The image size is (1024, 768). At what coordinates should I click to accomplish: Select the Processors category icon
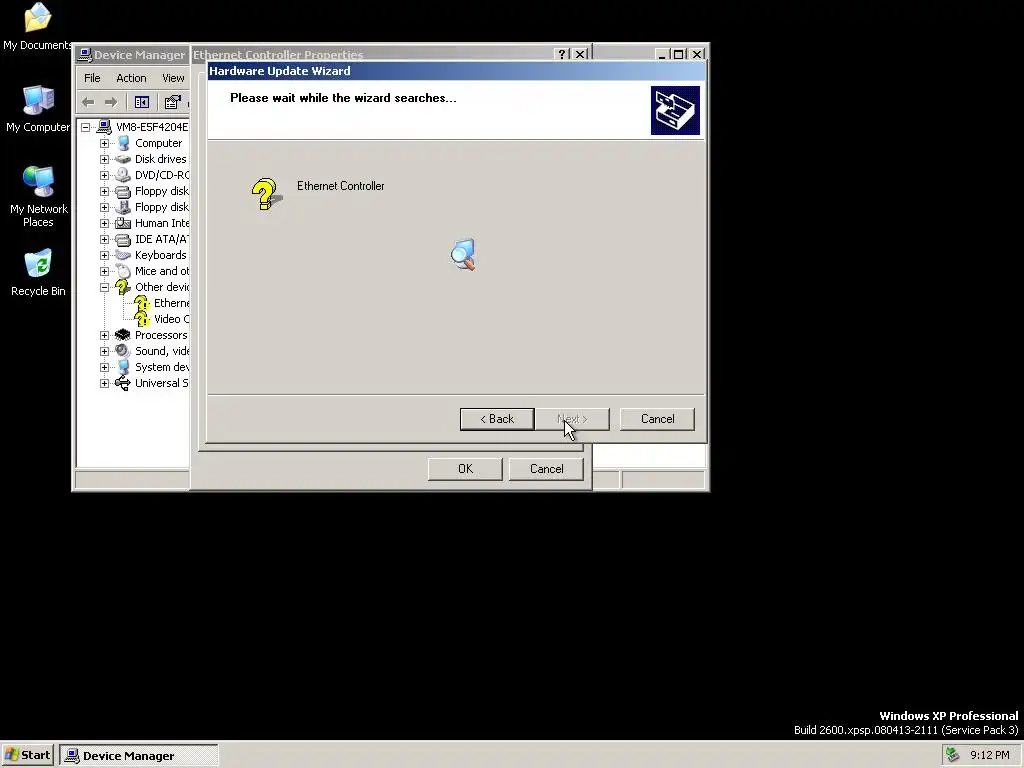pyautogui.click(x=123, y=335)
